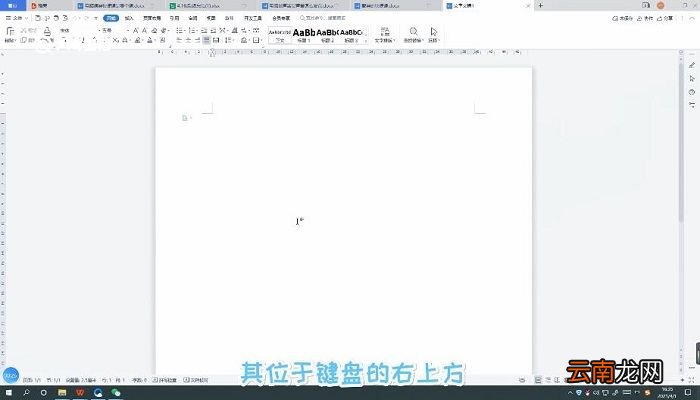Open the line spacing dropdown

click(229, 40)
